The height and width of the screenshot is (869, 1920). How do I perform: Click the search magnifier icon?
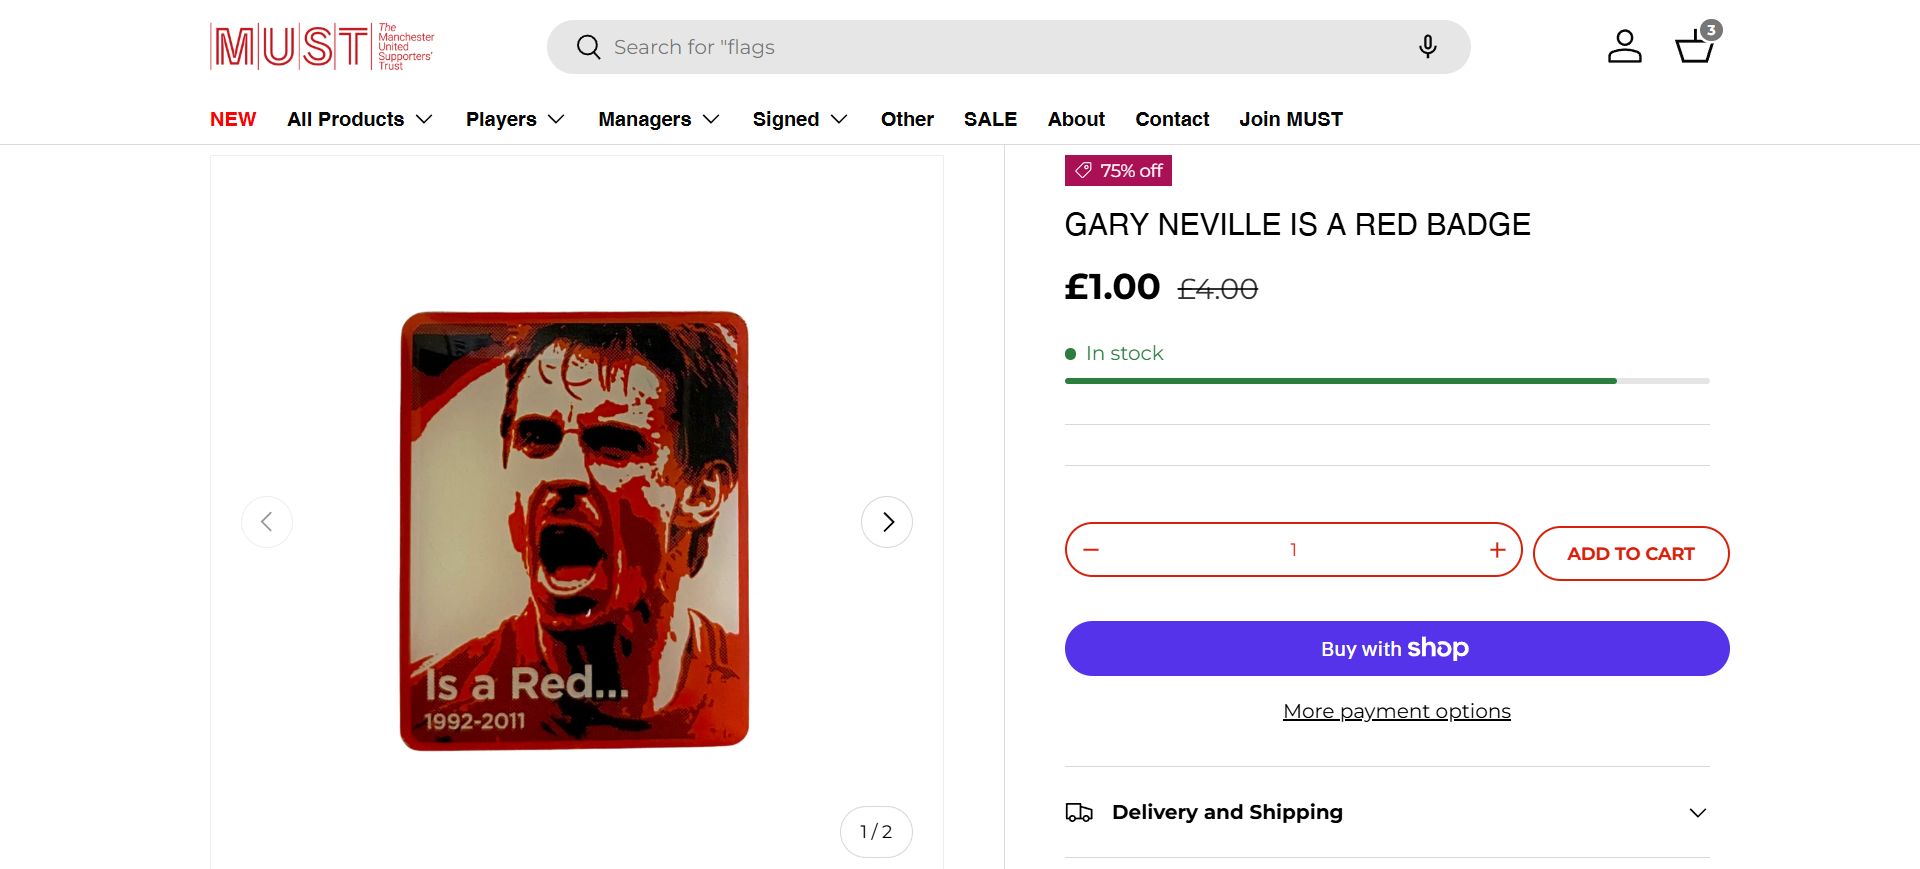tap(589, 47)
